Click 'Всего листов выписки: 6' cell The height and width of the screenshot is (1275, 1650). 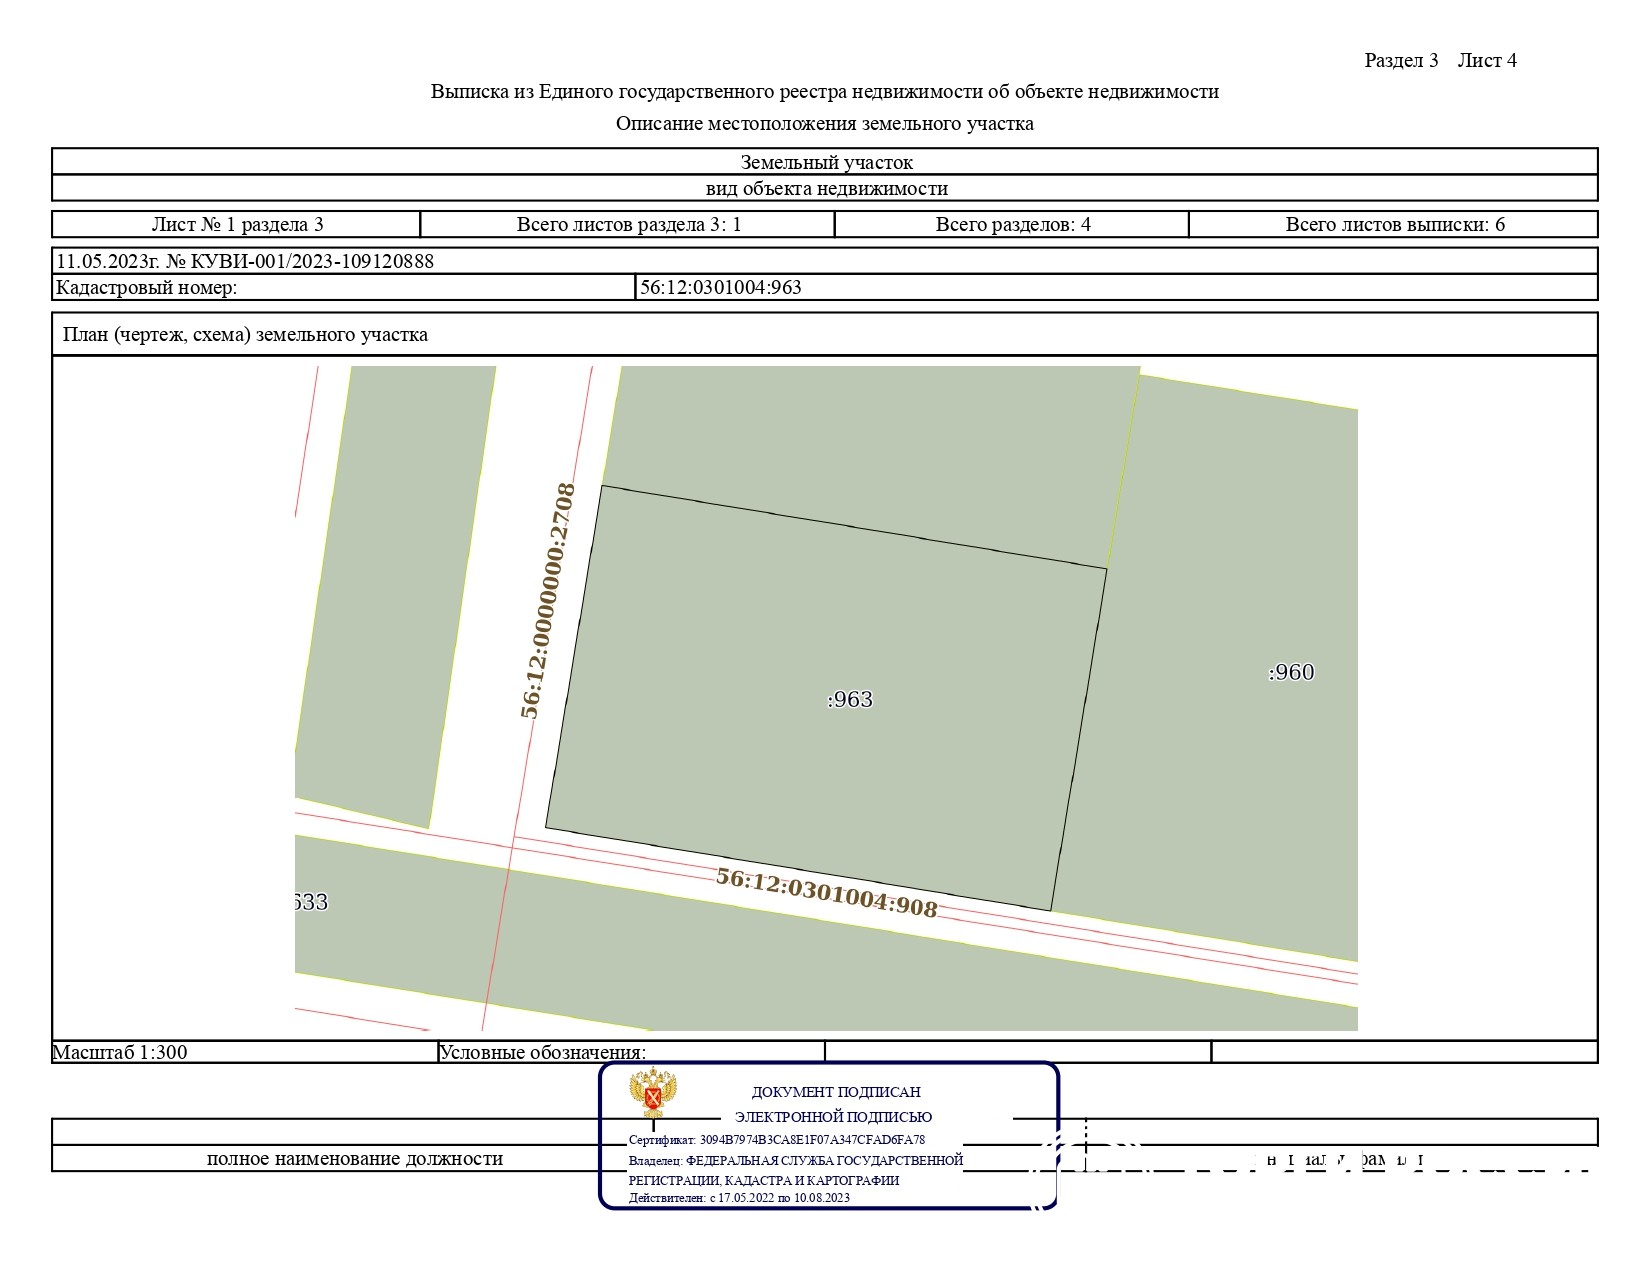pos(1394,224)
